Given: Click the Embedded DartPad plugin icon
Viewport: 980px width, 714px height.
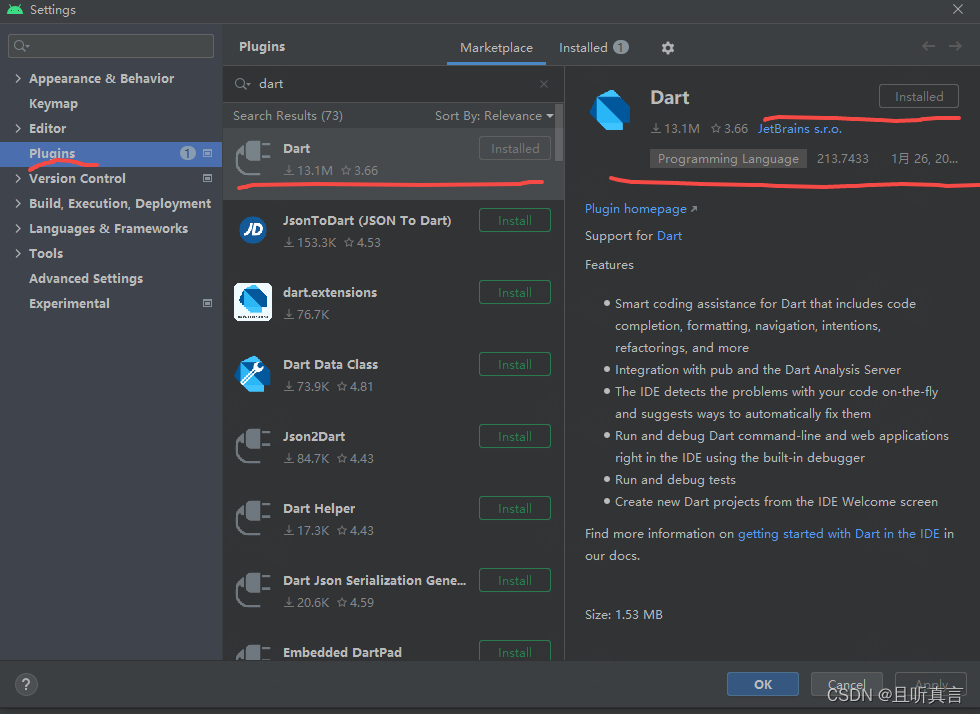Looking at the screenshot, I should click(253, 653).
